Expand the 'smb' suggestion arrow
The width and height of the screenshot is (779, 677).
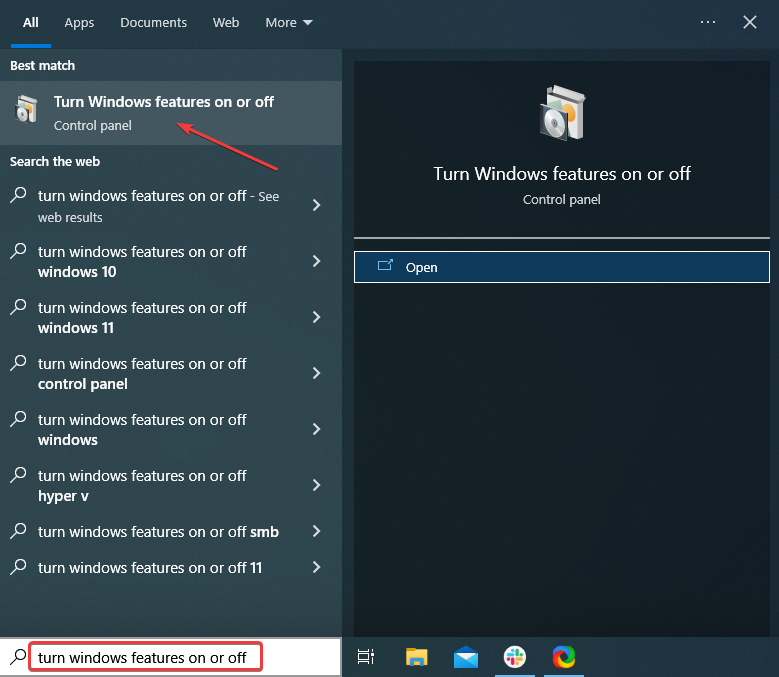click(316, 531)
